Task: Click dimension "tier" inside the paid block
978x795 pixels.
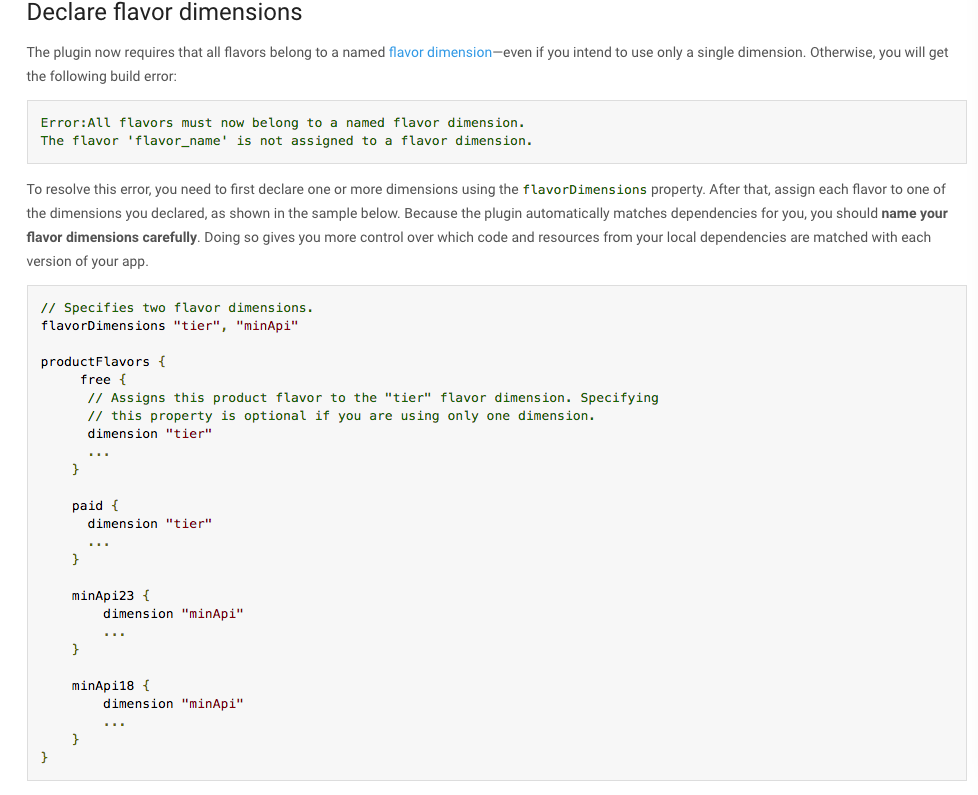Action: [x=150, y=524]
